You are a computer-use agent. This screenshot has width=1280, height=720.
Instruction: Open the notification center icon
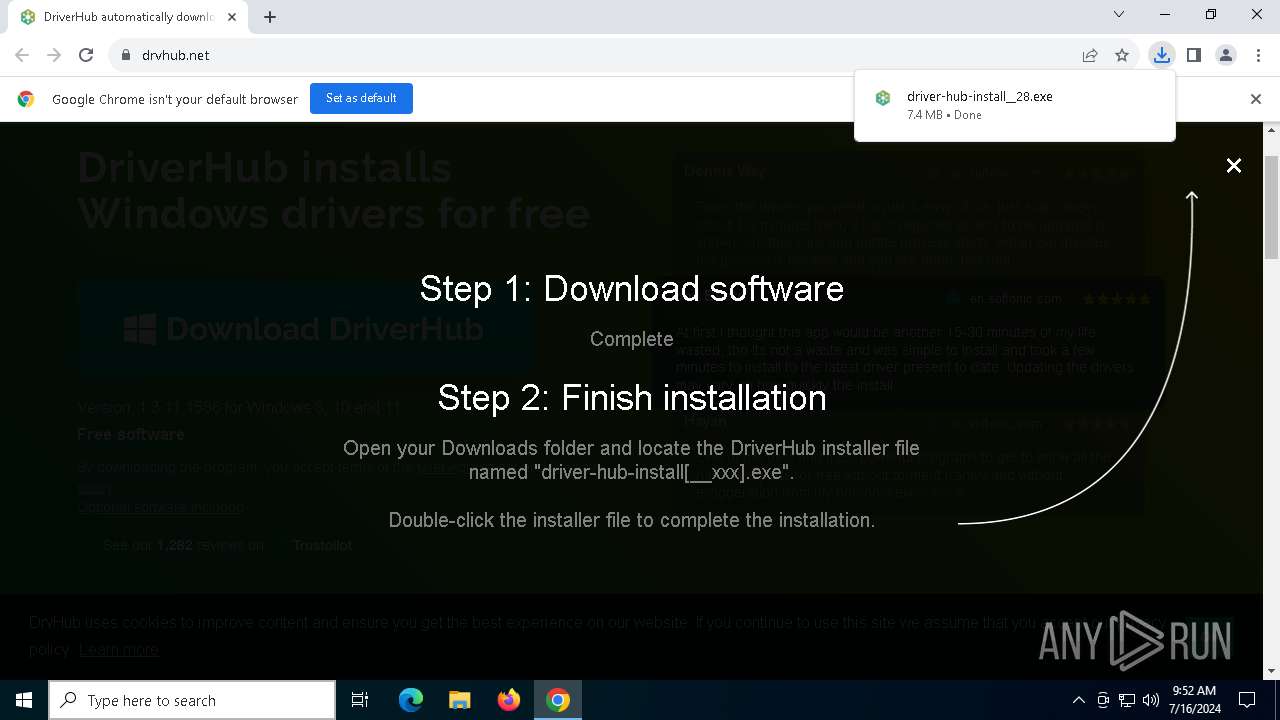pos(1247,700)
